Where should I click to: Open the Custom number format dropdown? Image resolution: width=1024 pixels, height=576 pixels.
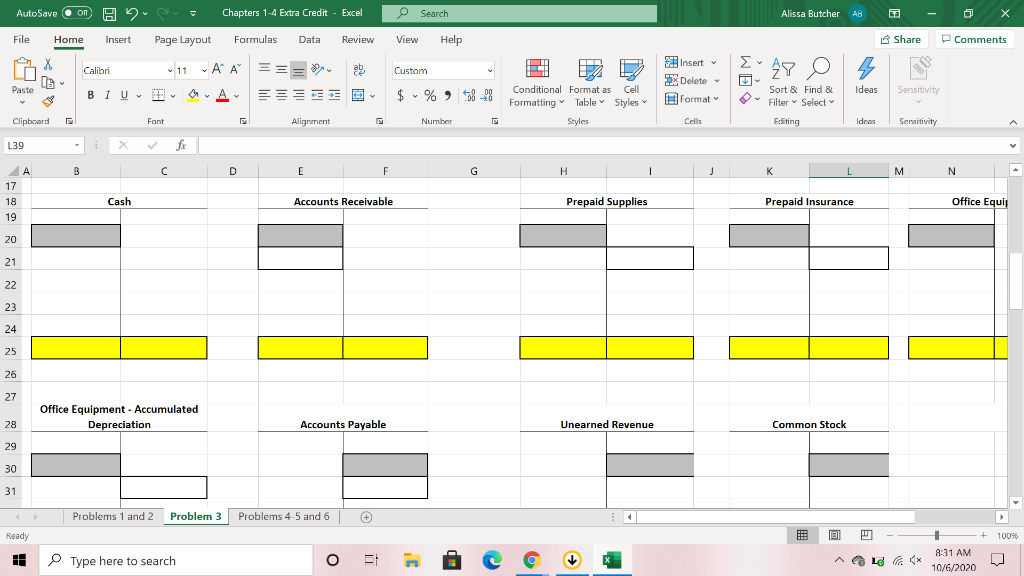(x=489, y=71)
